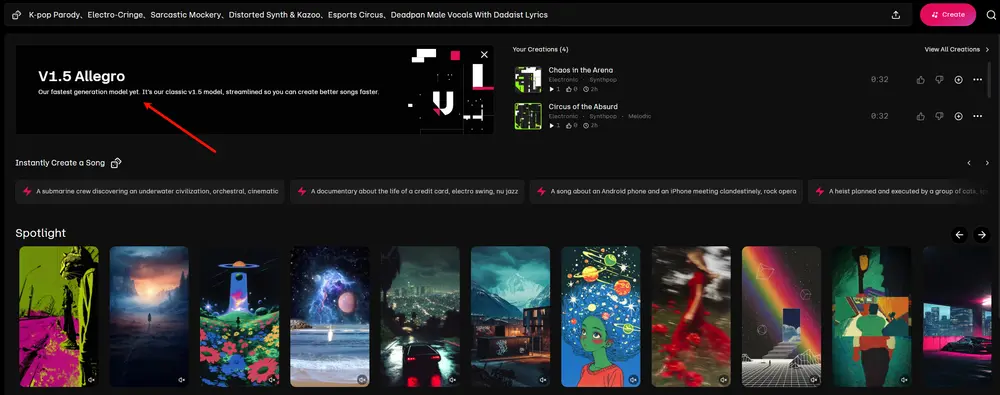Image resolution: width=1000 pixels, height=395 pixels.
Task: Click the V1.5 Allegro banner heading
Action: pos(82,77)
